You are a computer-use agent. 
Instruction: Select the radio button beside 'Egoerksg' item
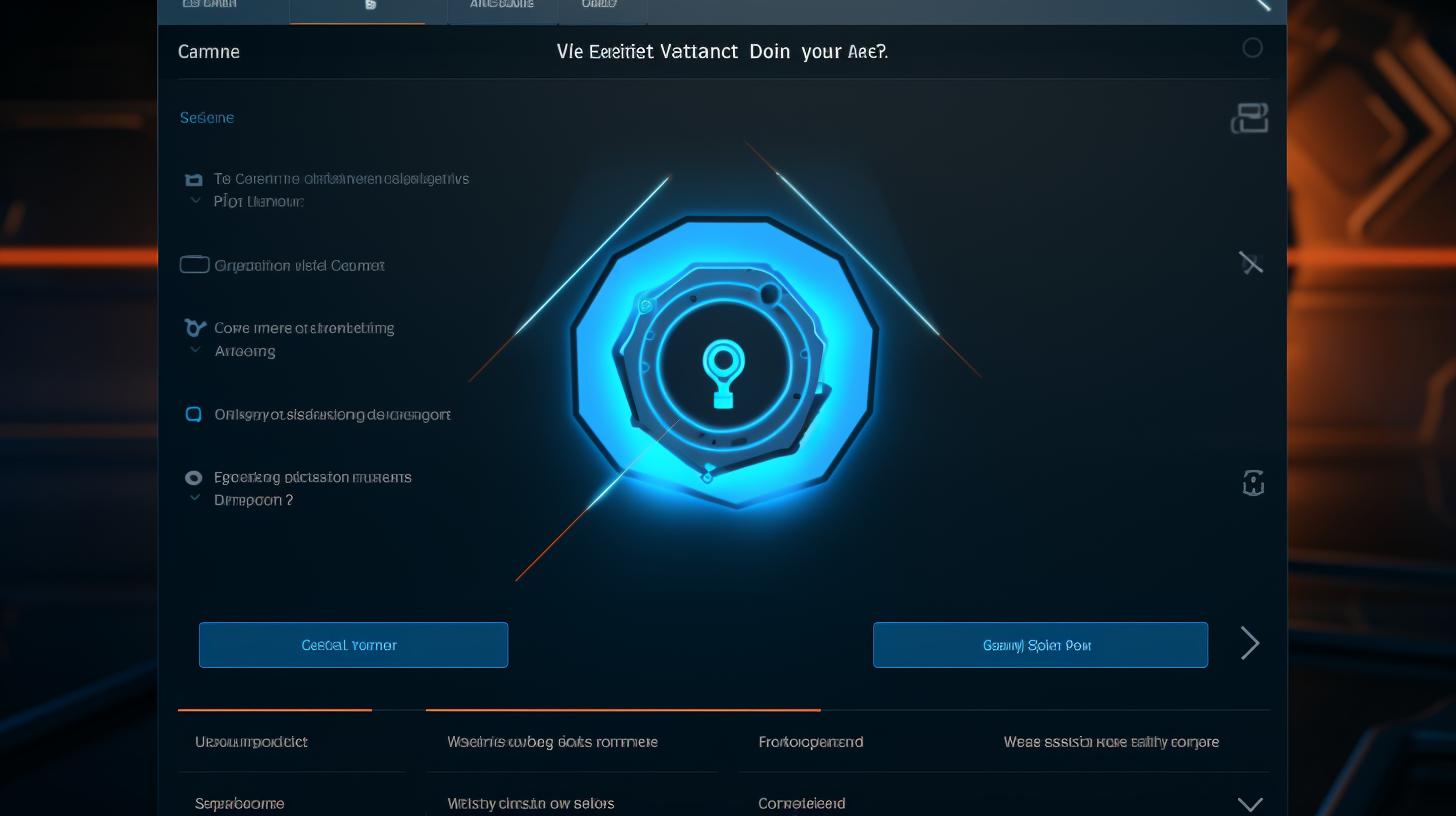coord(195,477)
